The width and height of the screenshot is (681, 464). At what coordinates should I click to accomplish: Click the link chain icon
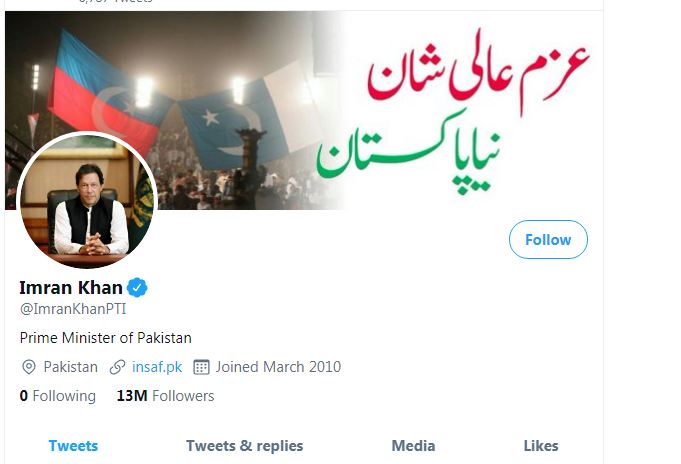(117, 367)
